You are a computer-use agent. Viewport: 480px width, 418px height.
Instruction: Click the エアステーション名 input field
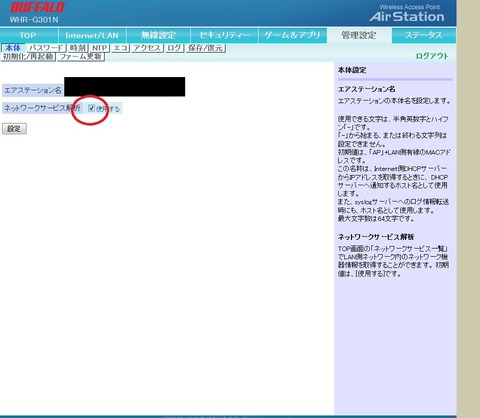125,87
